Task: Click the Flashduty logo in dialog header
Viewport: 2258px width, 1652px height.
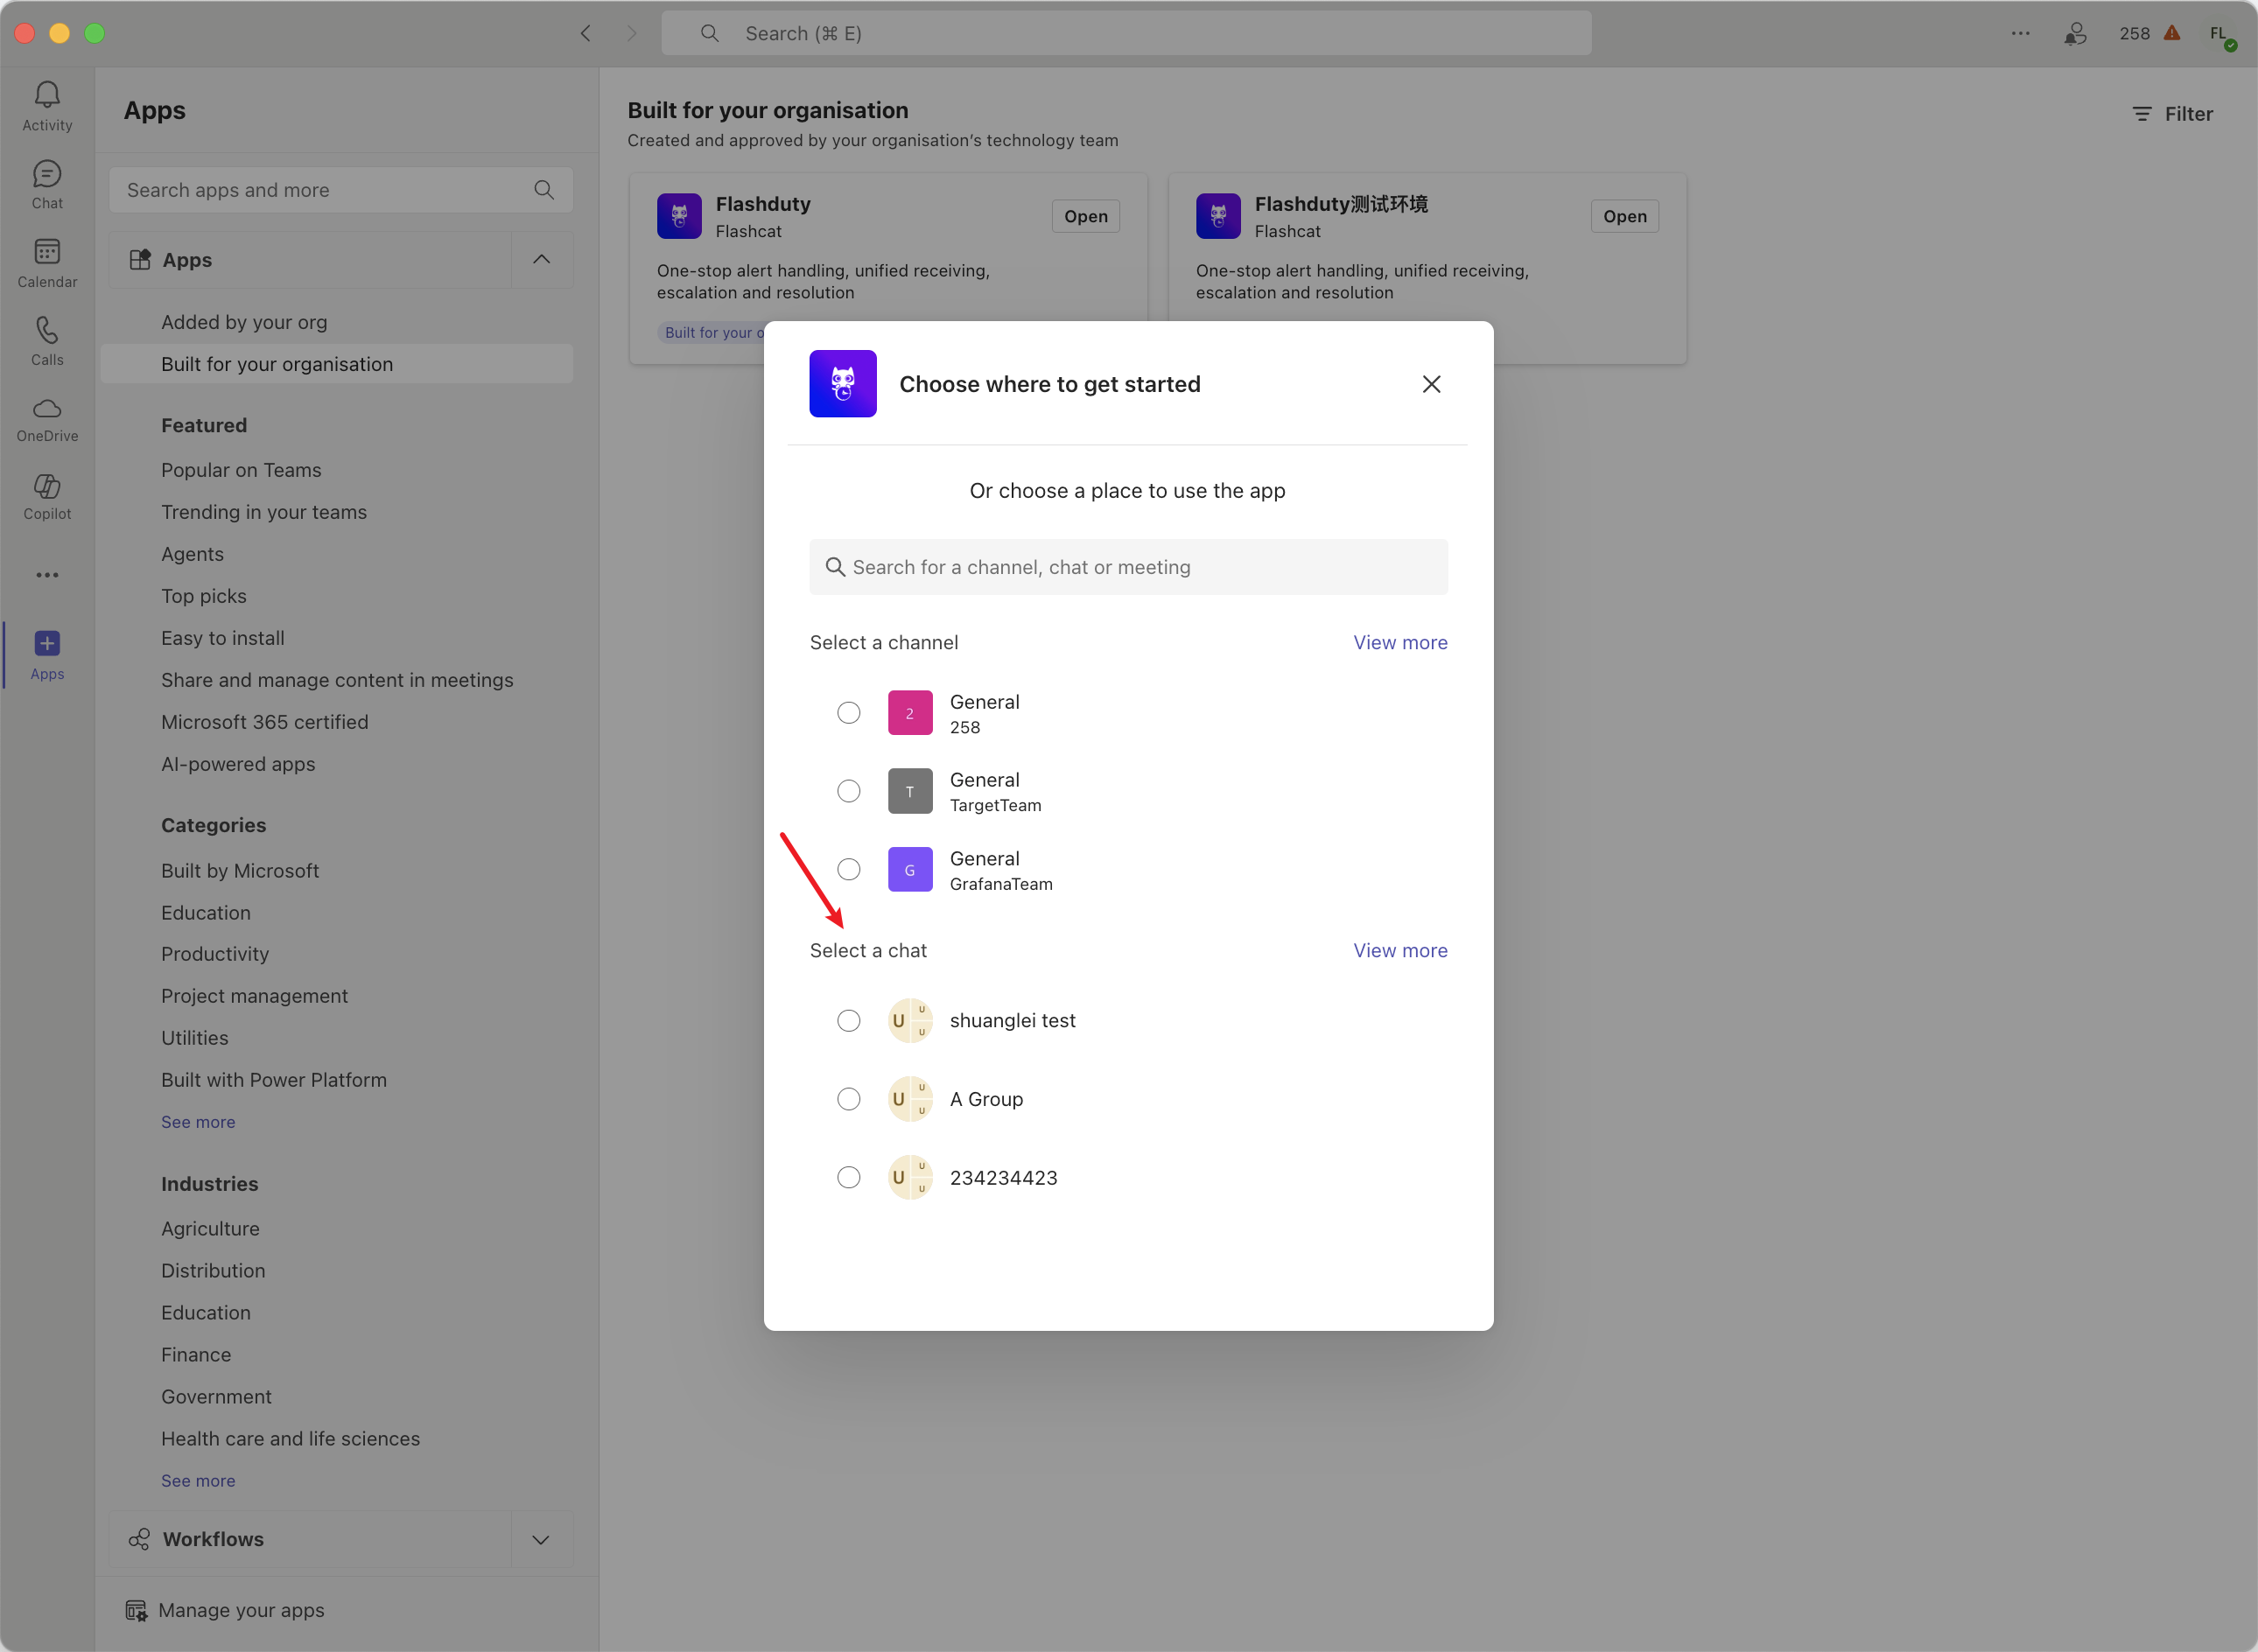Action: tap(843, 384)
